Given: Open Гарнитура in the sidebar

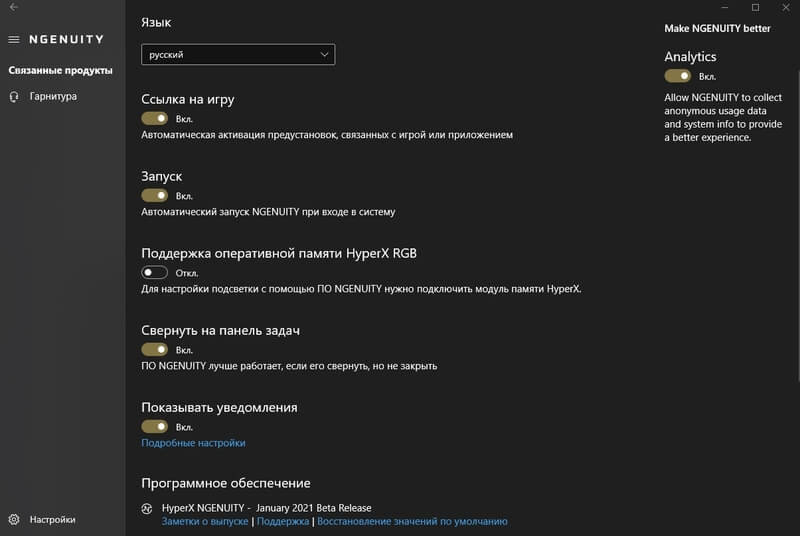Looking at the screenshot, I should click(x=53, y=96).
